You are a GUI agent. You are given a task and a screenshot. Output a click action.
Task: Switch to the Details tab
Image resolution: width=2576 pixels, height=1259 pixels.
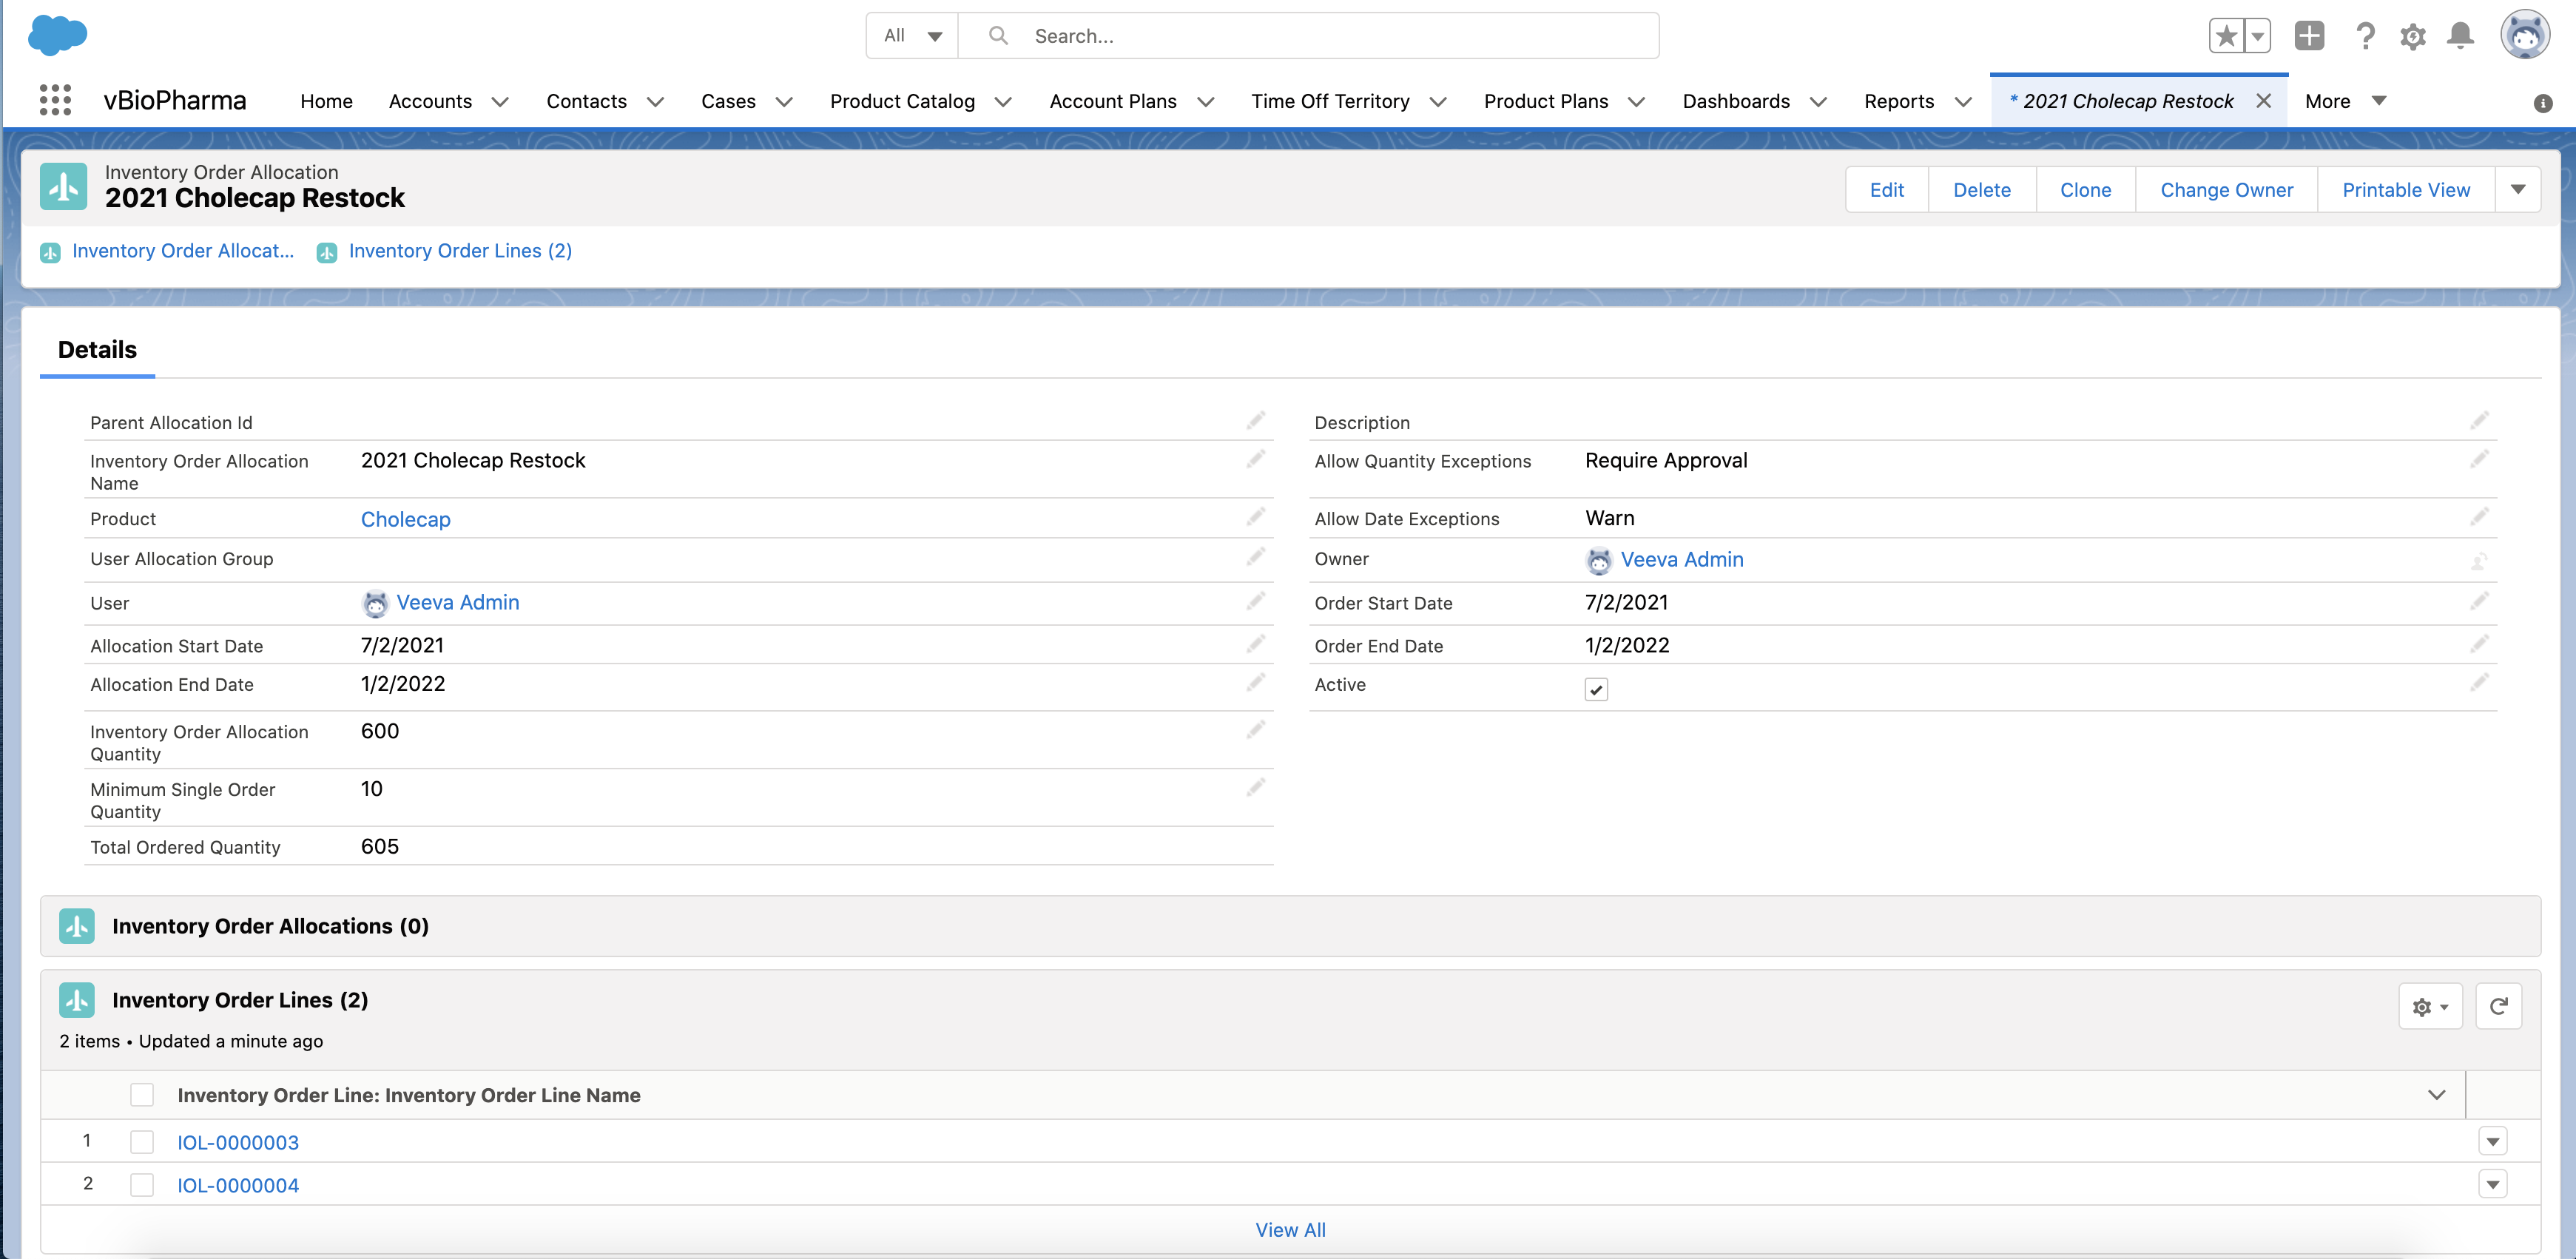[97, 350]
